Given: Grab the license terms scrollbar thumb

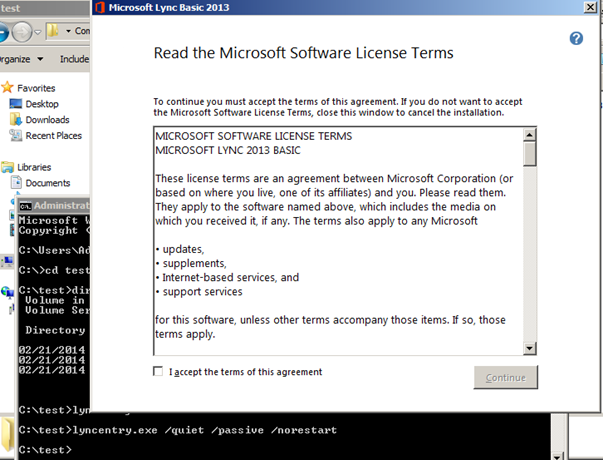Looking at the screenshot, I should point(530,154).
